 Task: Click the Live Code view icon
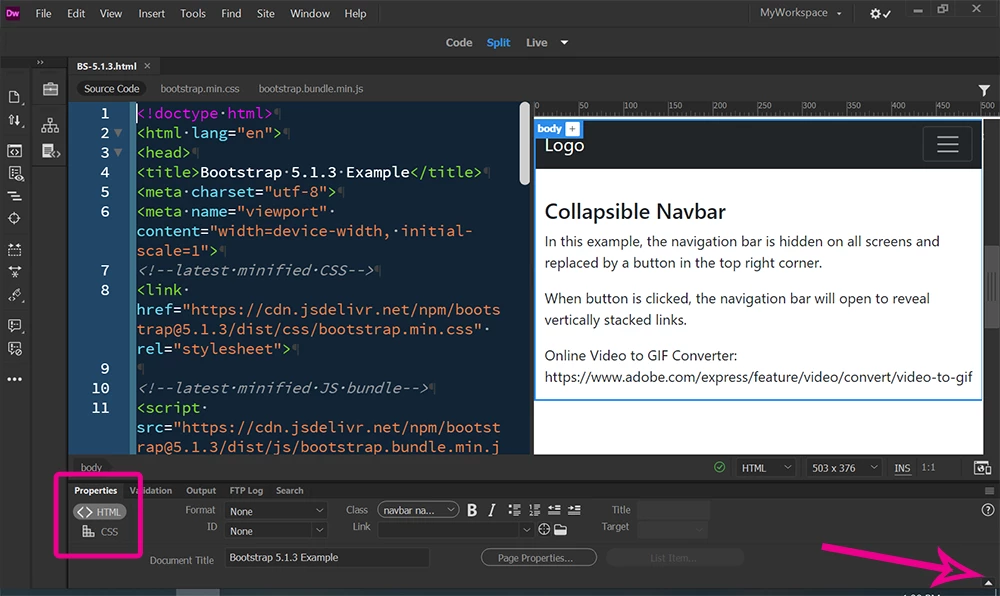pyautogui.click(x=15, y=151)
